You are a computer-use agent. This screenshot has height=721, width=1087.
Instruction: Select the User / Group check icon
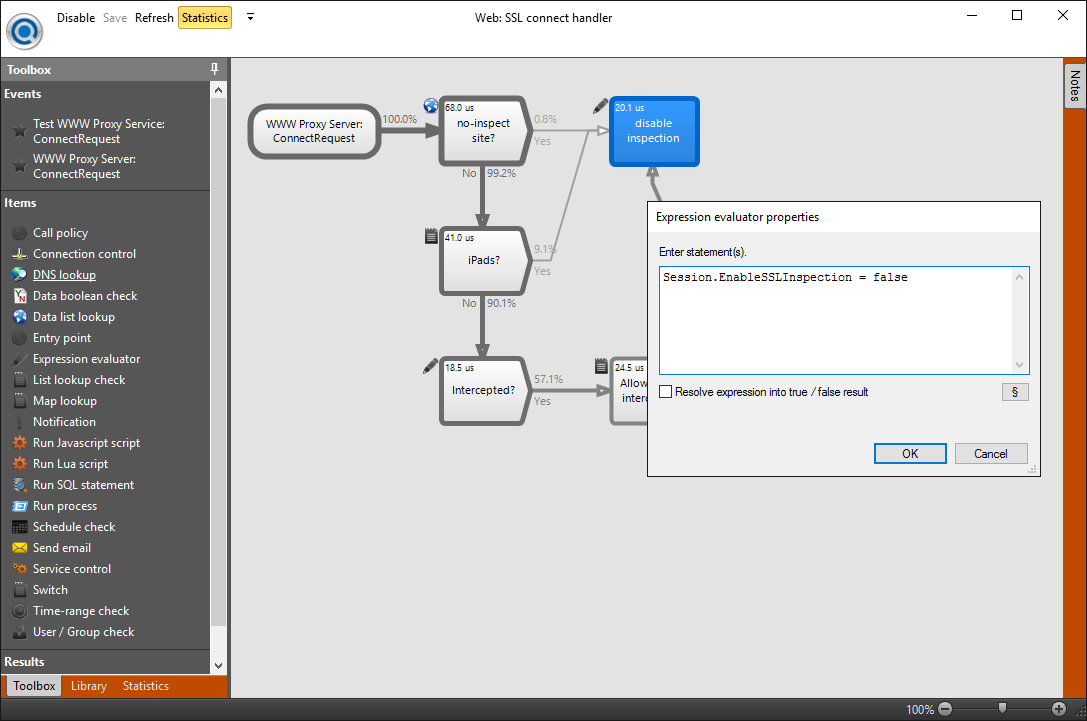click(x=19, y=632)
